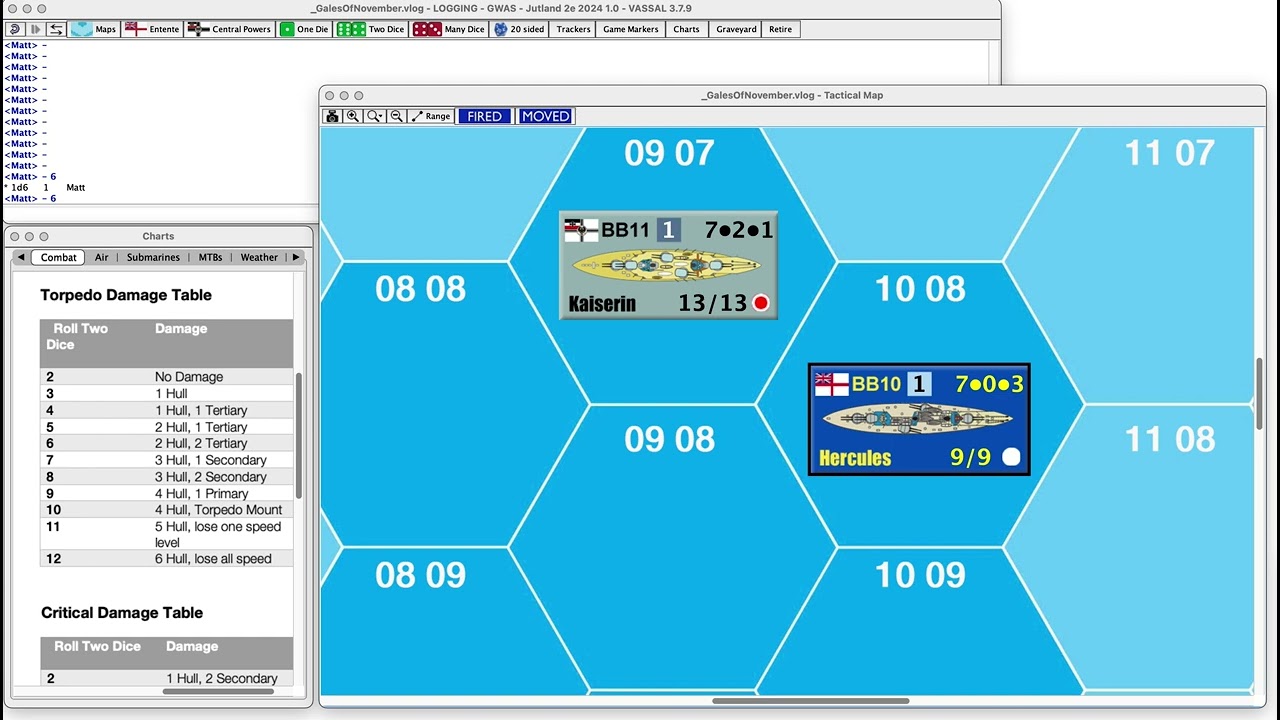Close the Charts window
Screen dimensions: 1280x720
pos(15,237)
